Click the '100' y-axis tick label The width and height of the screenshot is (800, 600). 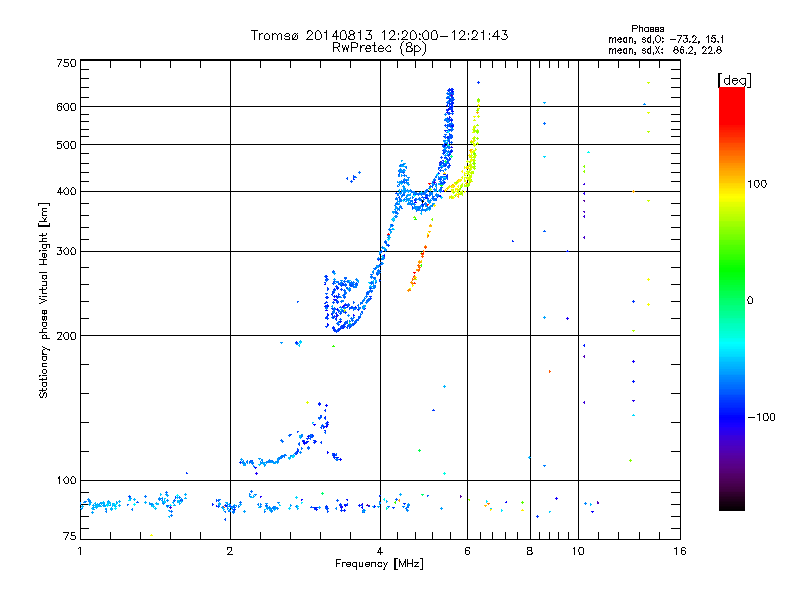click(67, 480)
